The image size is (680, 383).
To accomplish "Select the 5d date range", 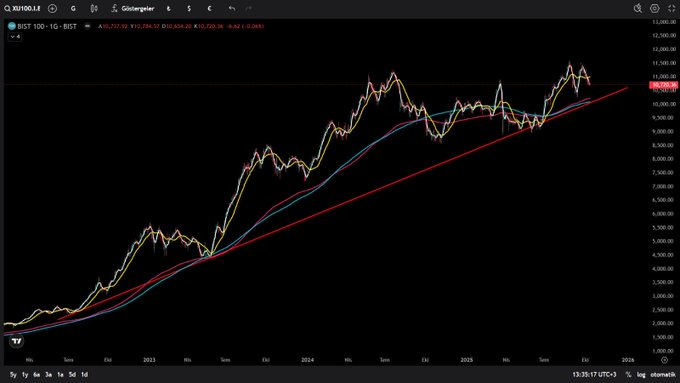I will [x=72, y=374].
